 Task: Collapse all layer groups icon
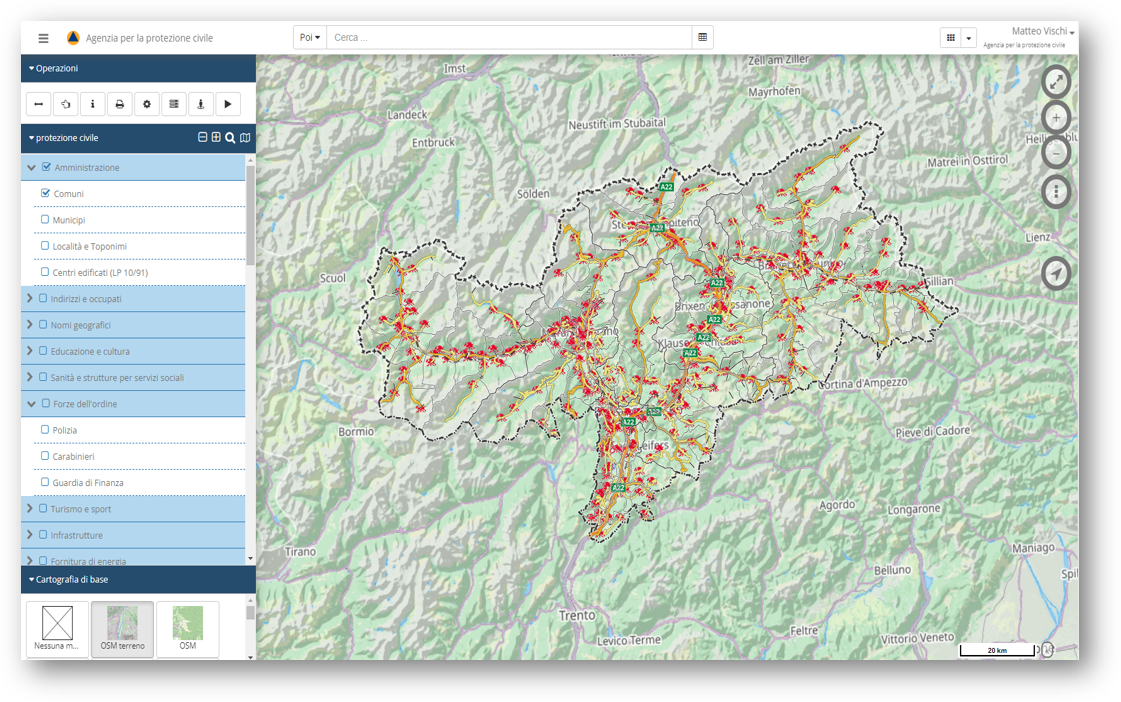tap(202, 138)
